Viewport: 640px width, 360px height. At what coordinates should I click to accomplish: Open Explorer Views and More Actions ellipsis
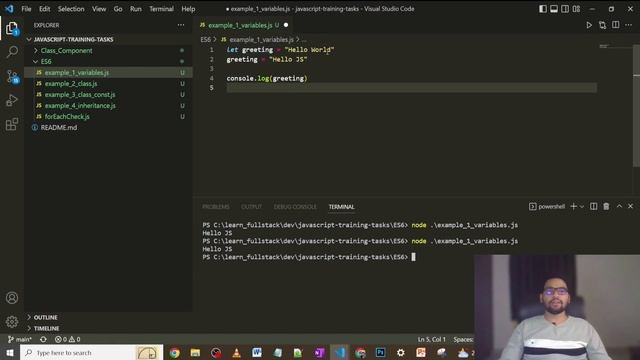[181, 25]
